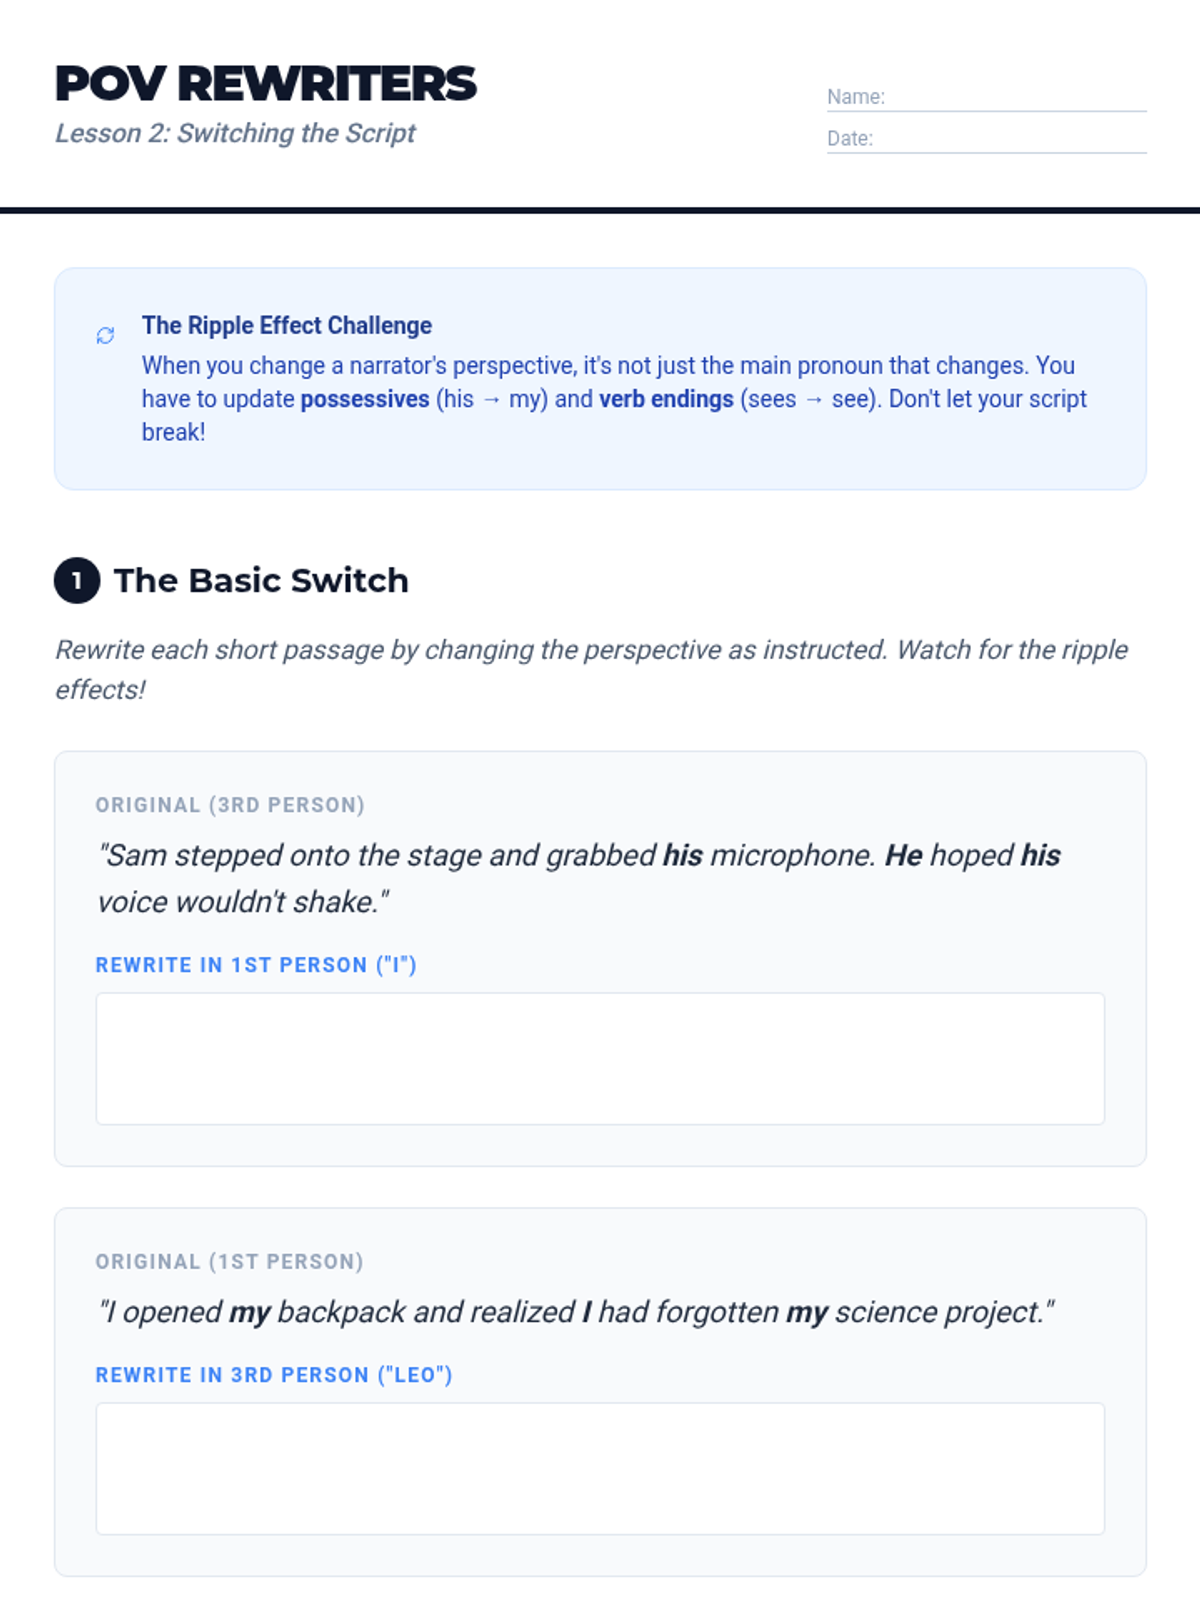Click the bold word possessives
1200x1600 pixels.
click(x=365, y=399)
